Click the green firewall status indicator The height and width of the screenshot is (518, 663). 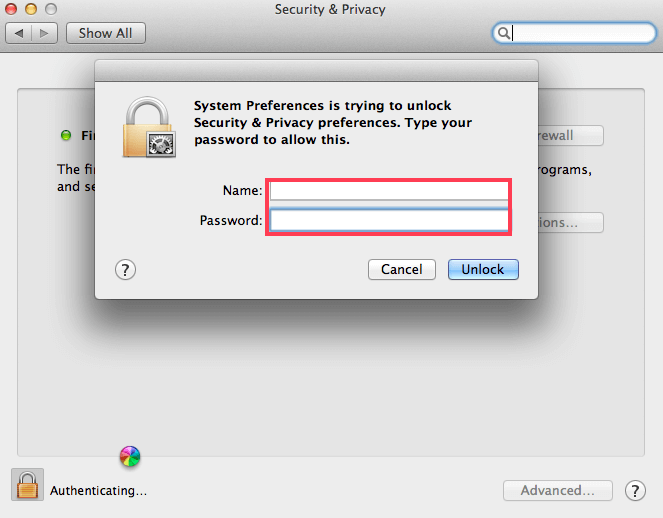67,135
